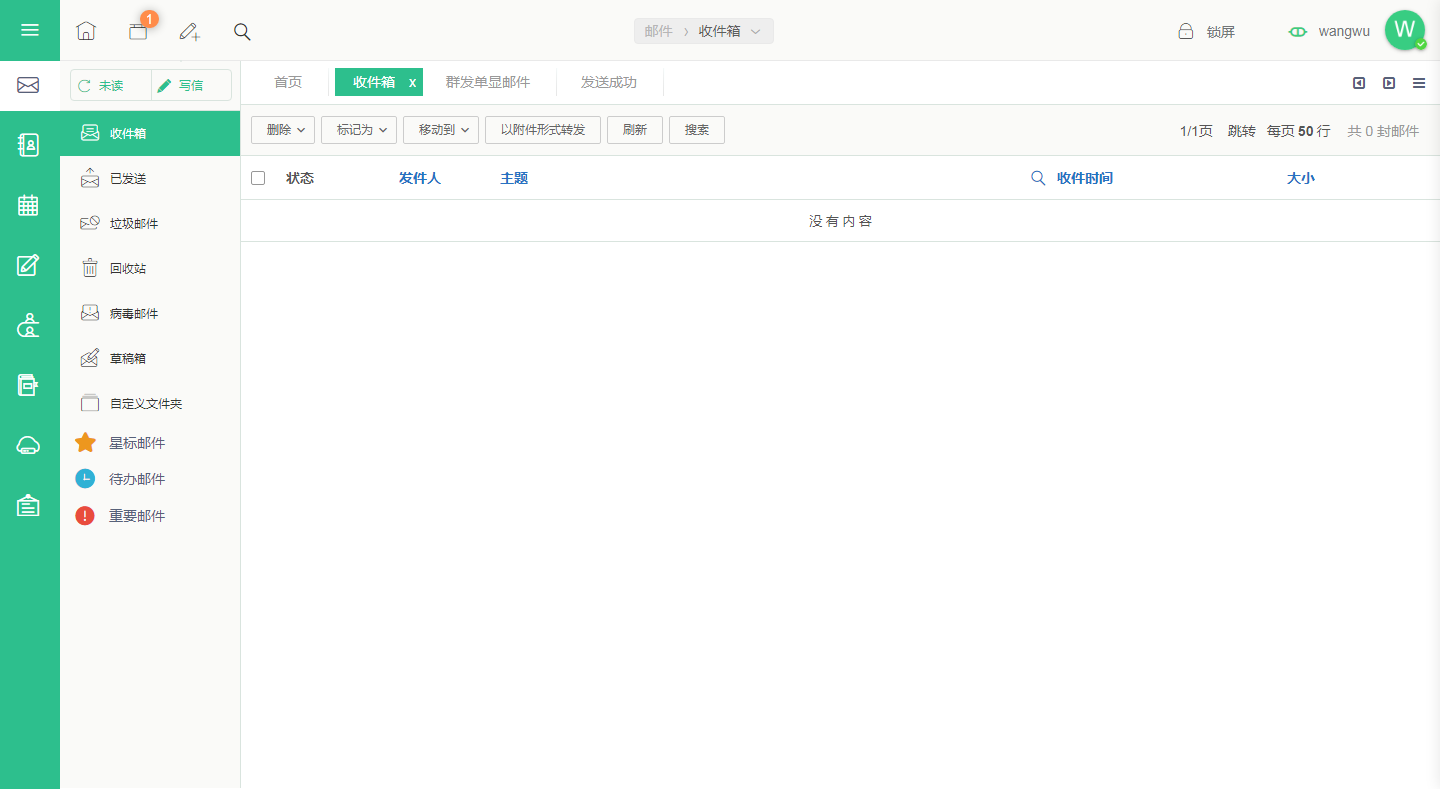Go to home via house icon
The width and height of the screenshot is (1440, 789).
[86, 31]
